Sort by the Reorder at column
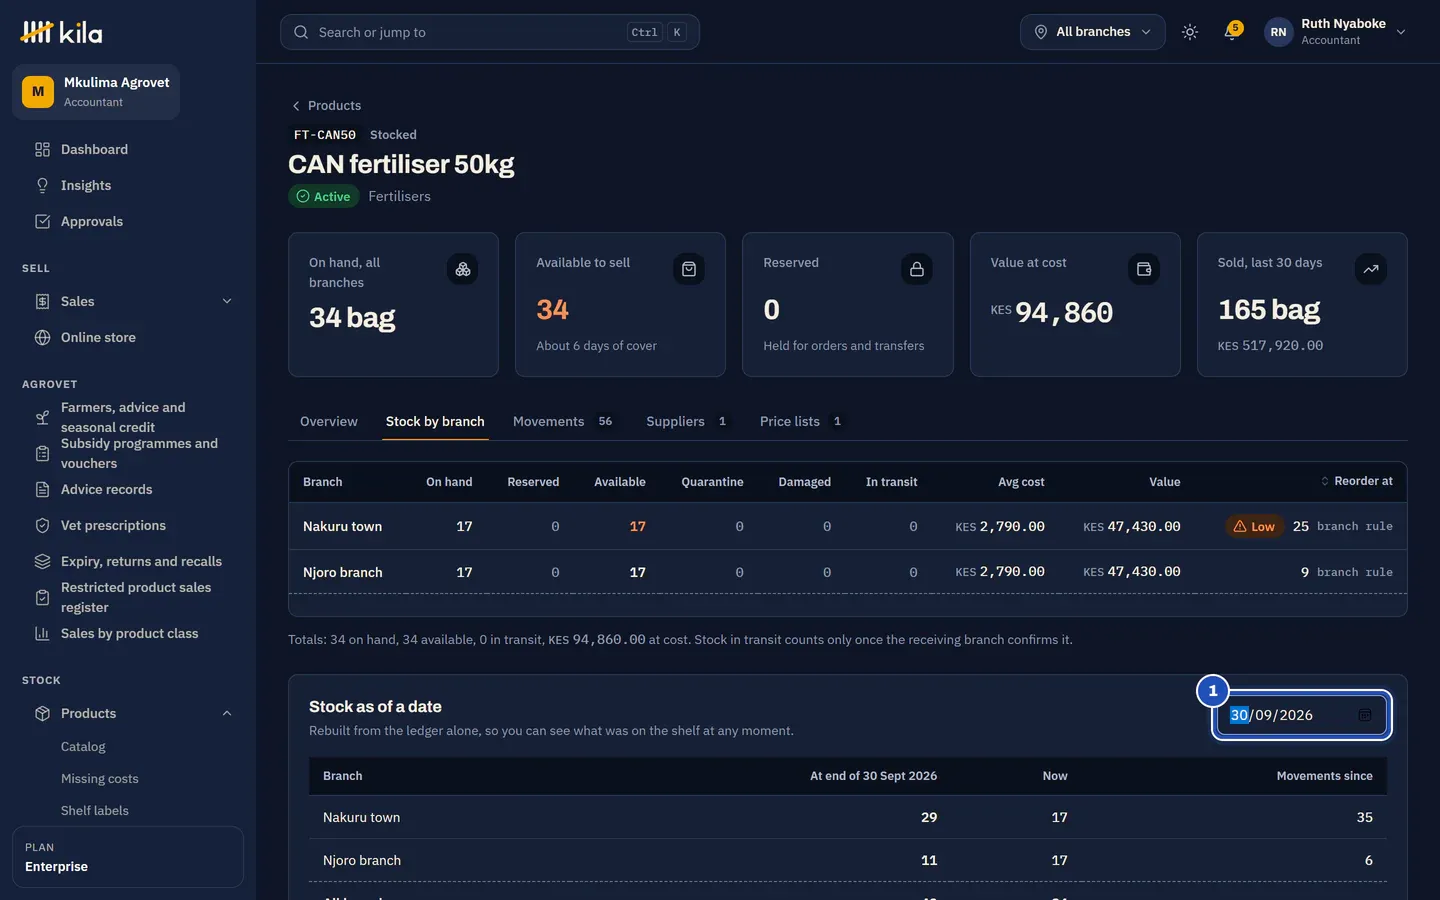 tap(1357, 481)
